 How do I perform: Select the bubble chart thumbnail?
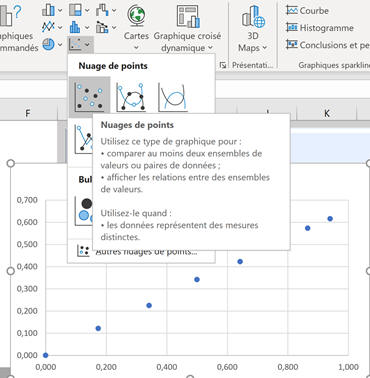tap(83, 211)
